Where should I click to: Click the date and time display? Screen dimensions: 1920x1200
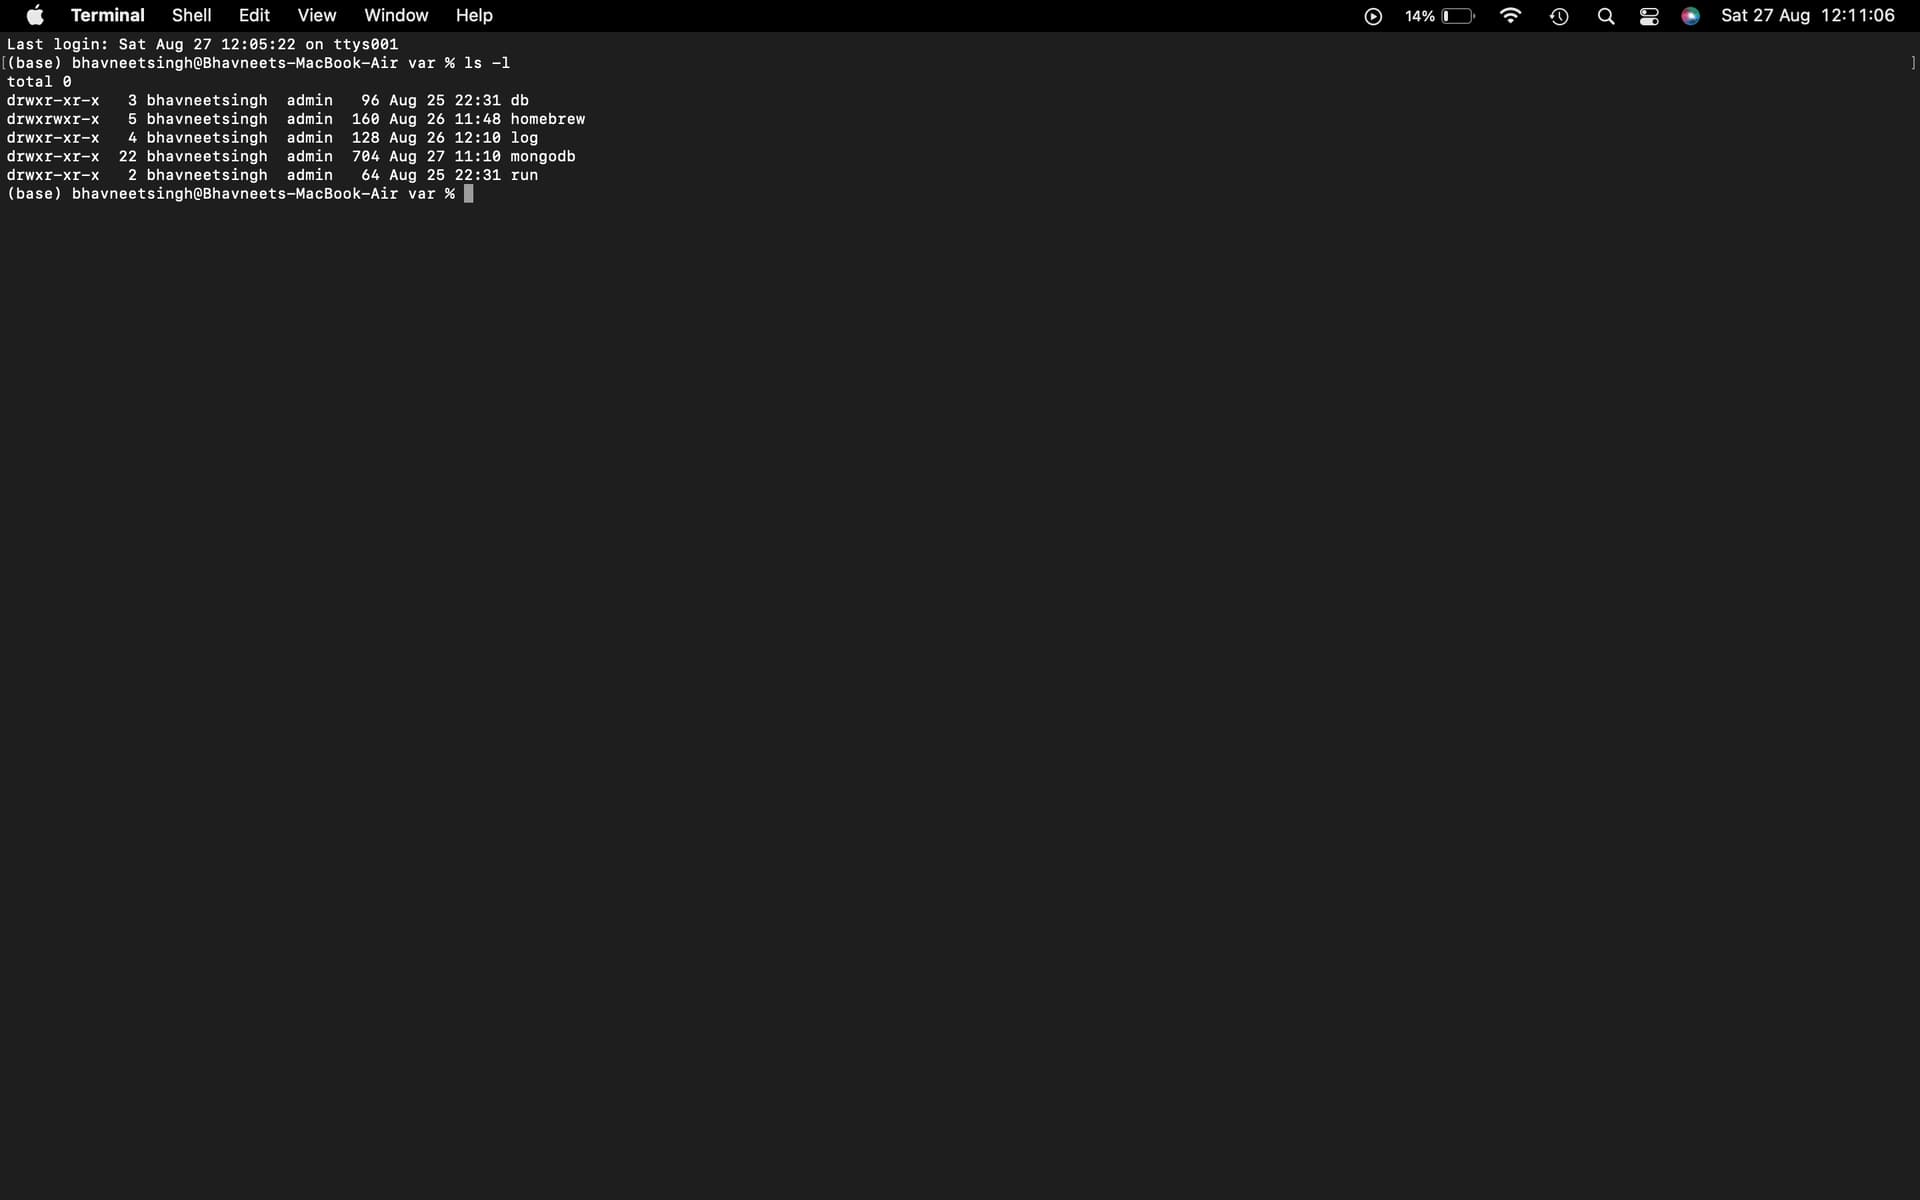click(1807, 15)
